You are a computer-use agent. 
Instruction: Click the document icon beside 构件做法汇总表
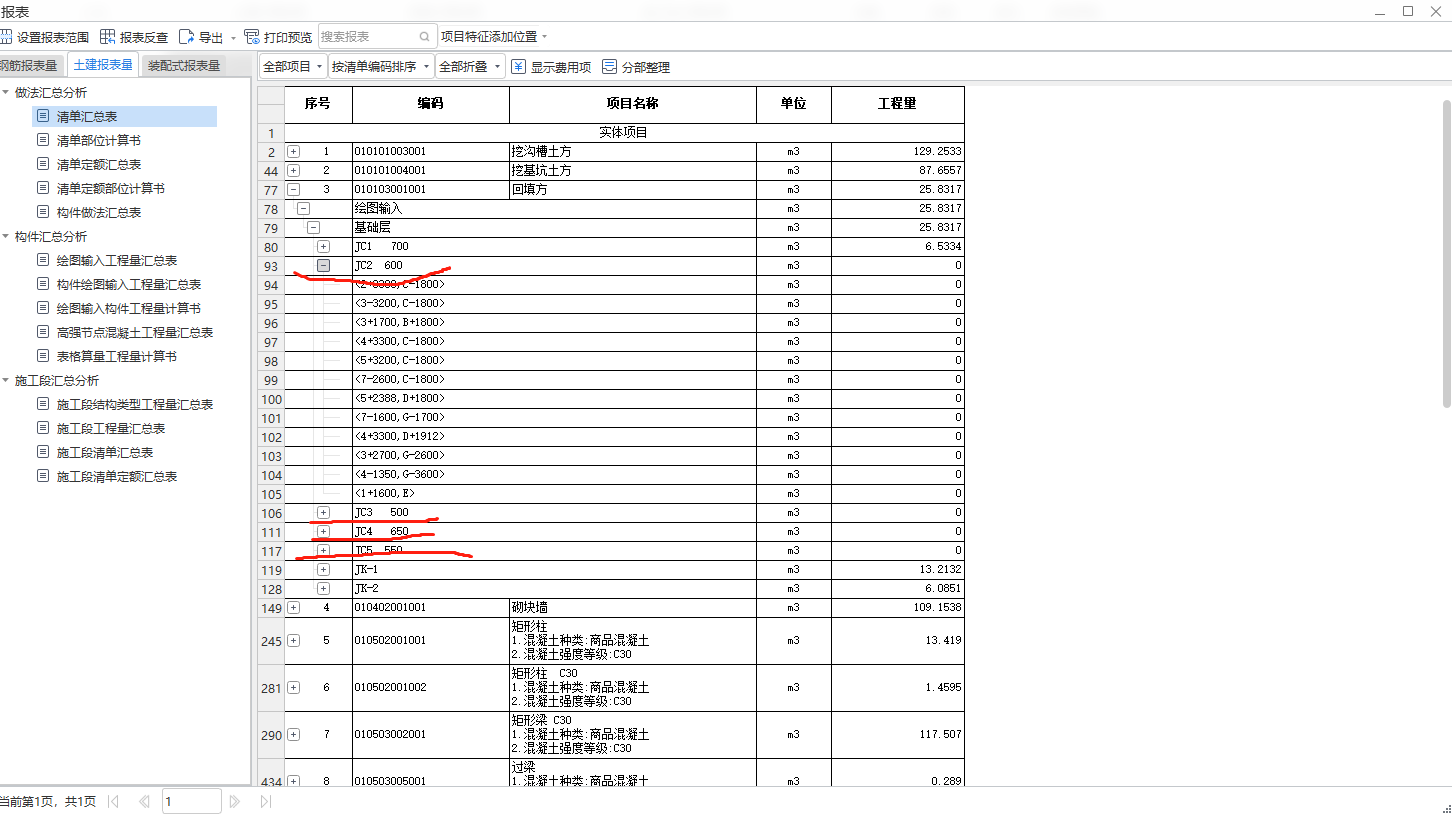(43, 212)
